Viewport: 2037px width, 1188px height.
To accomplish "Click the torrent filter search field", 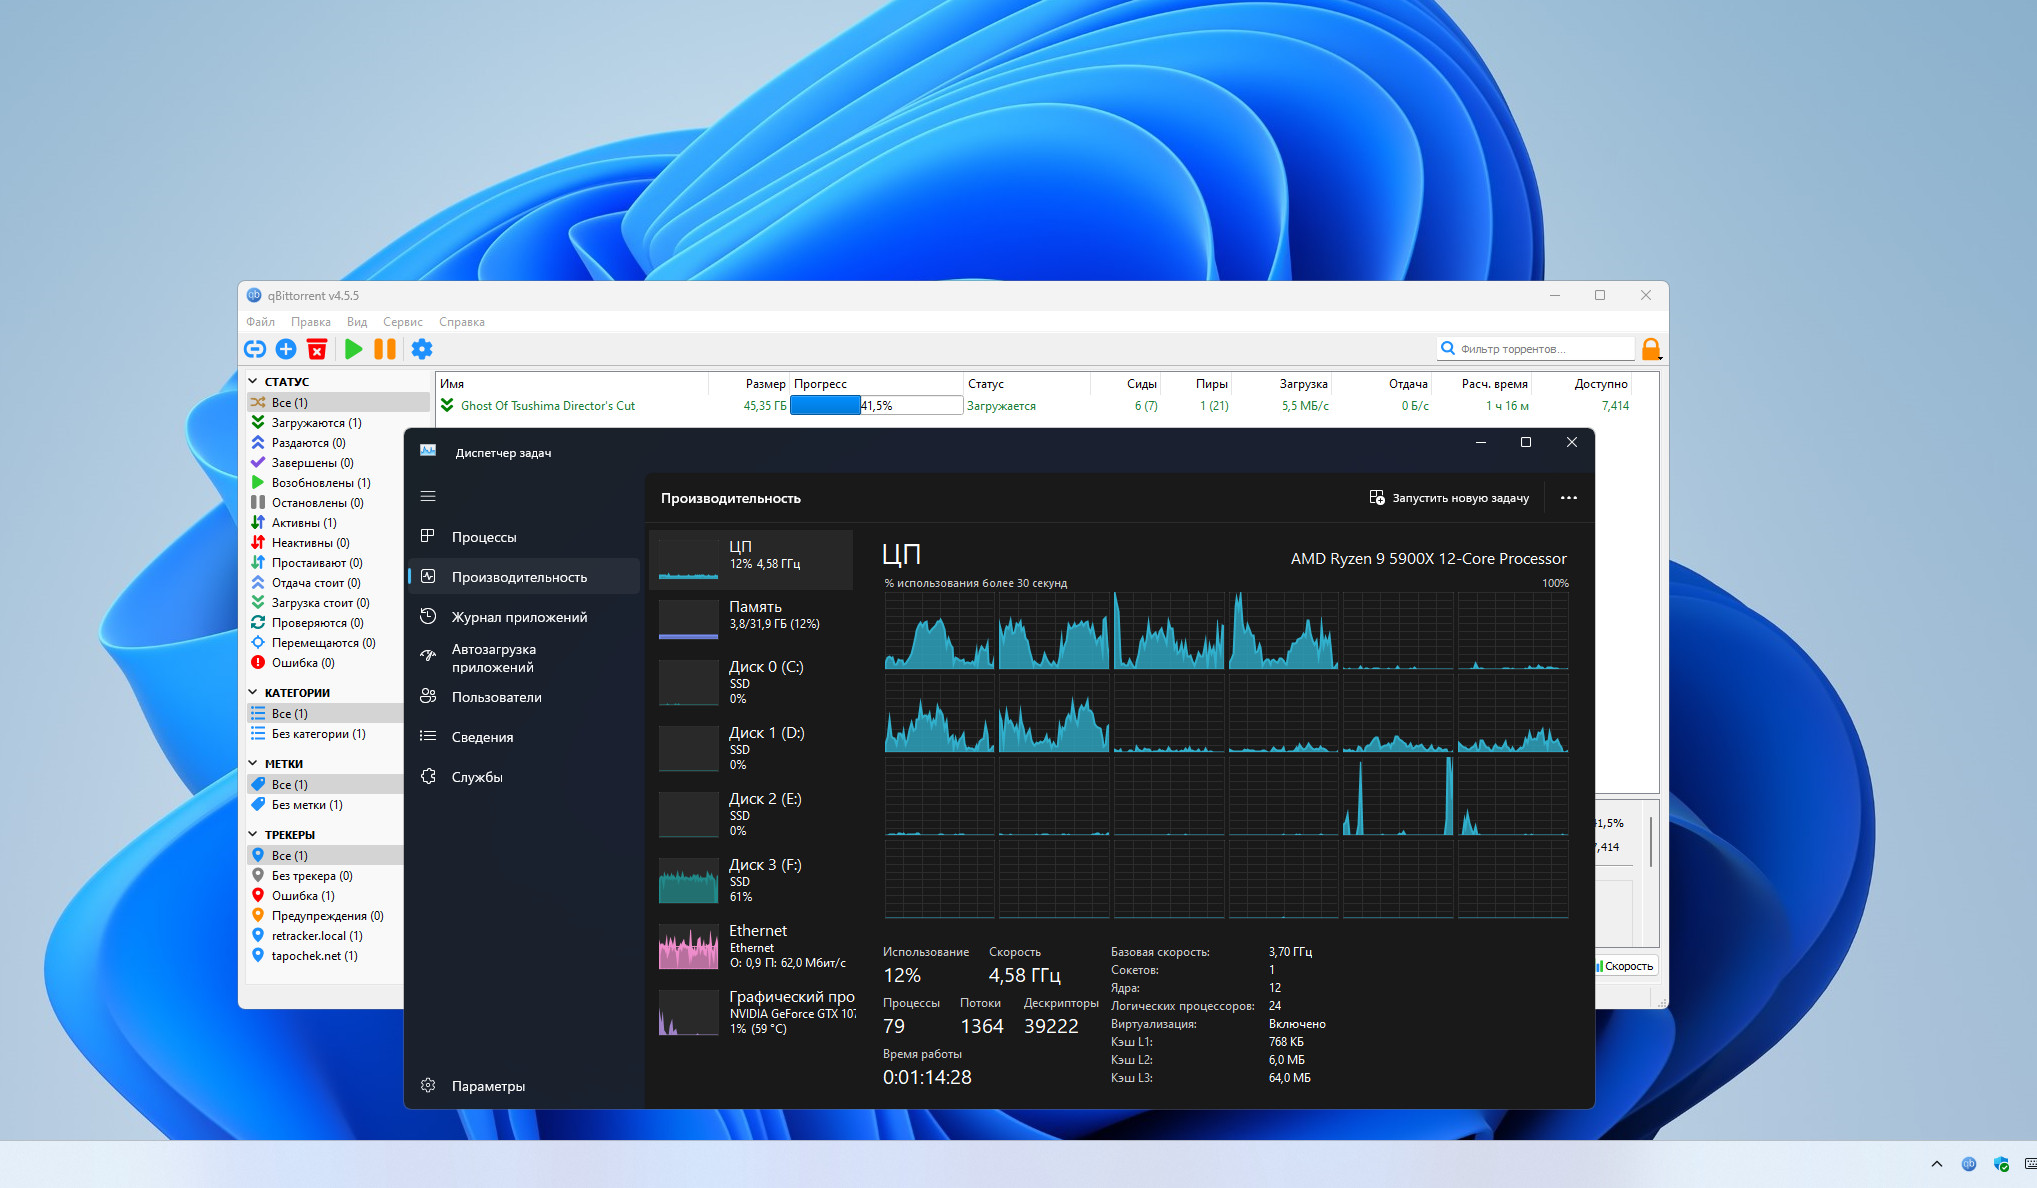I will pos(1536,349).
